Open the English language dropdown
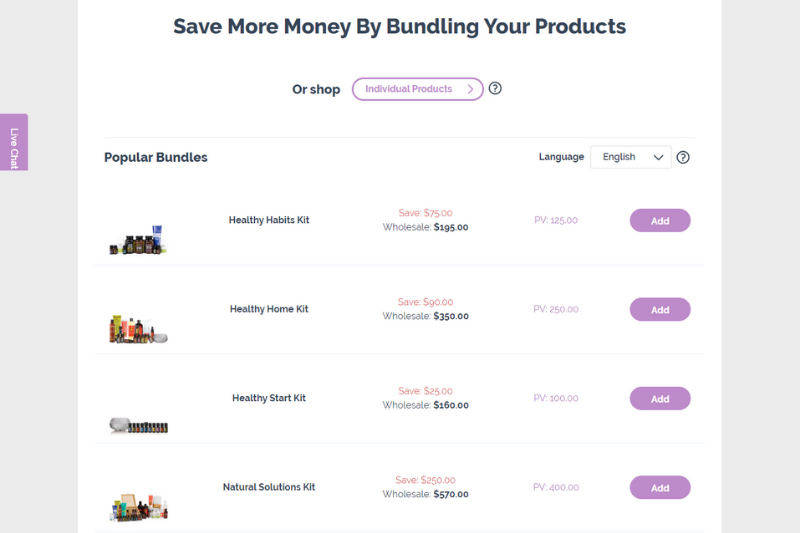Image resolution: width=800 pixels, height=533 pixels. point(631,157)
